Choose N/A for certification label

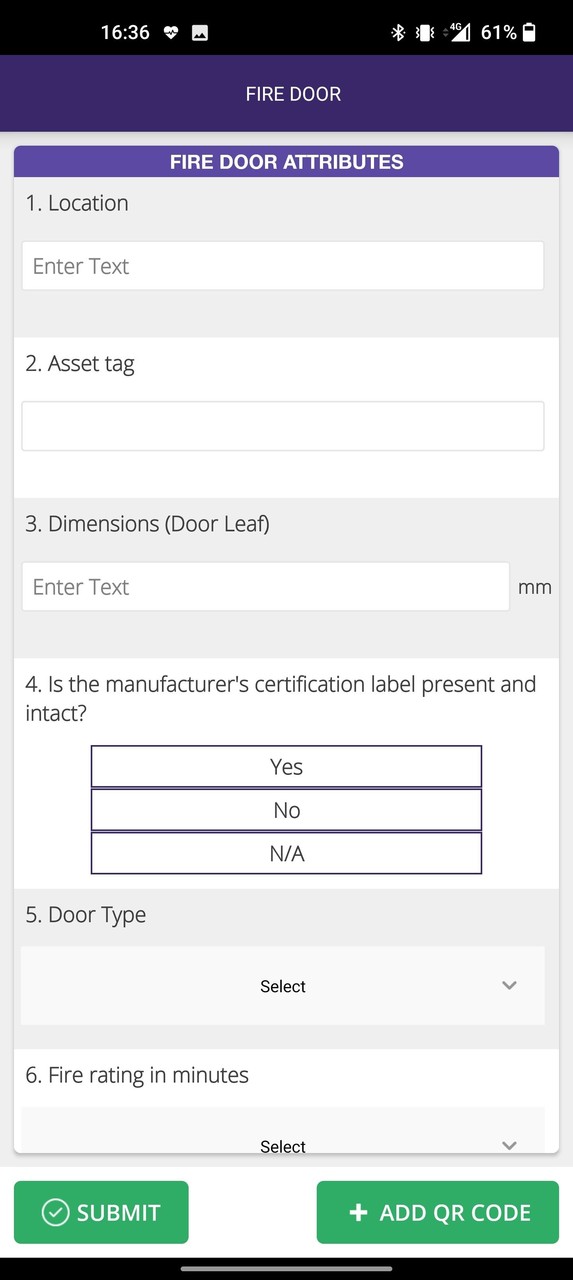[x=286, y=854]
